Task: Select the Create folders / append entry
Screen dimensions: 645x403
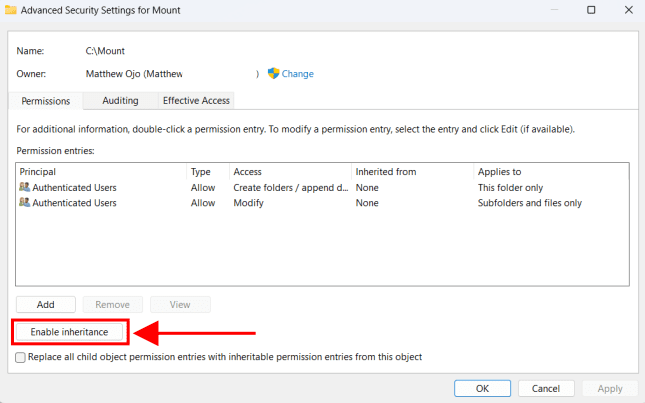Action: click(x=290, y=187)
